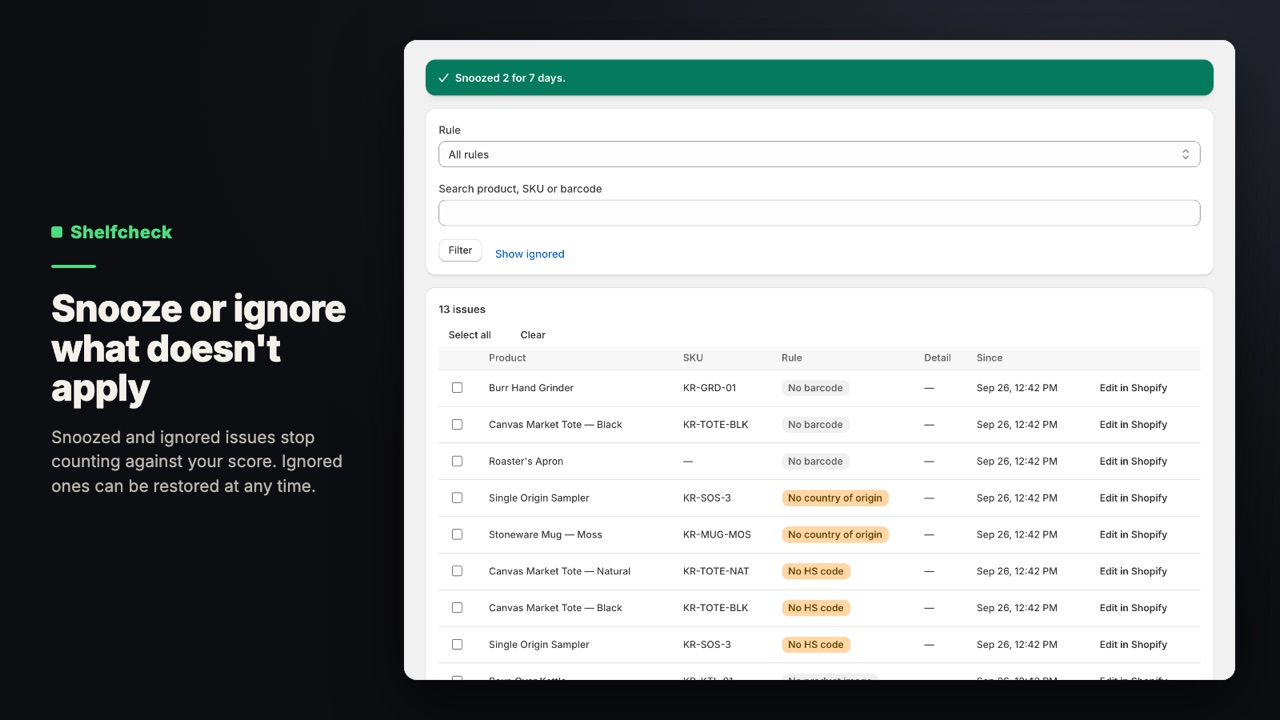Click the "13 issues" count text
The height and width of the screenshot is (720, 1280).
coord(462,310)
